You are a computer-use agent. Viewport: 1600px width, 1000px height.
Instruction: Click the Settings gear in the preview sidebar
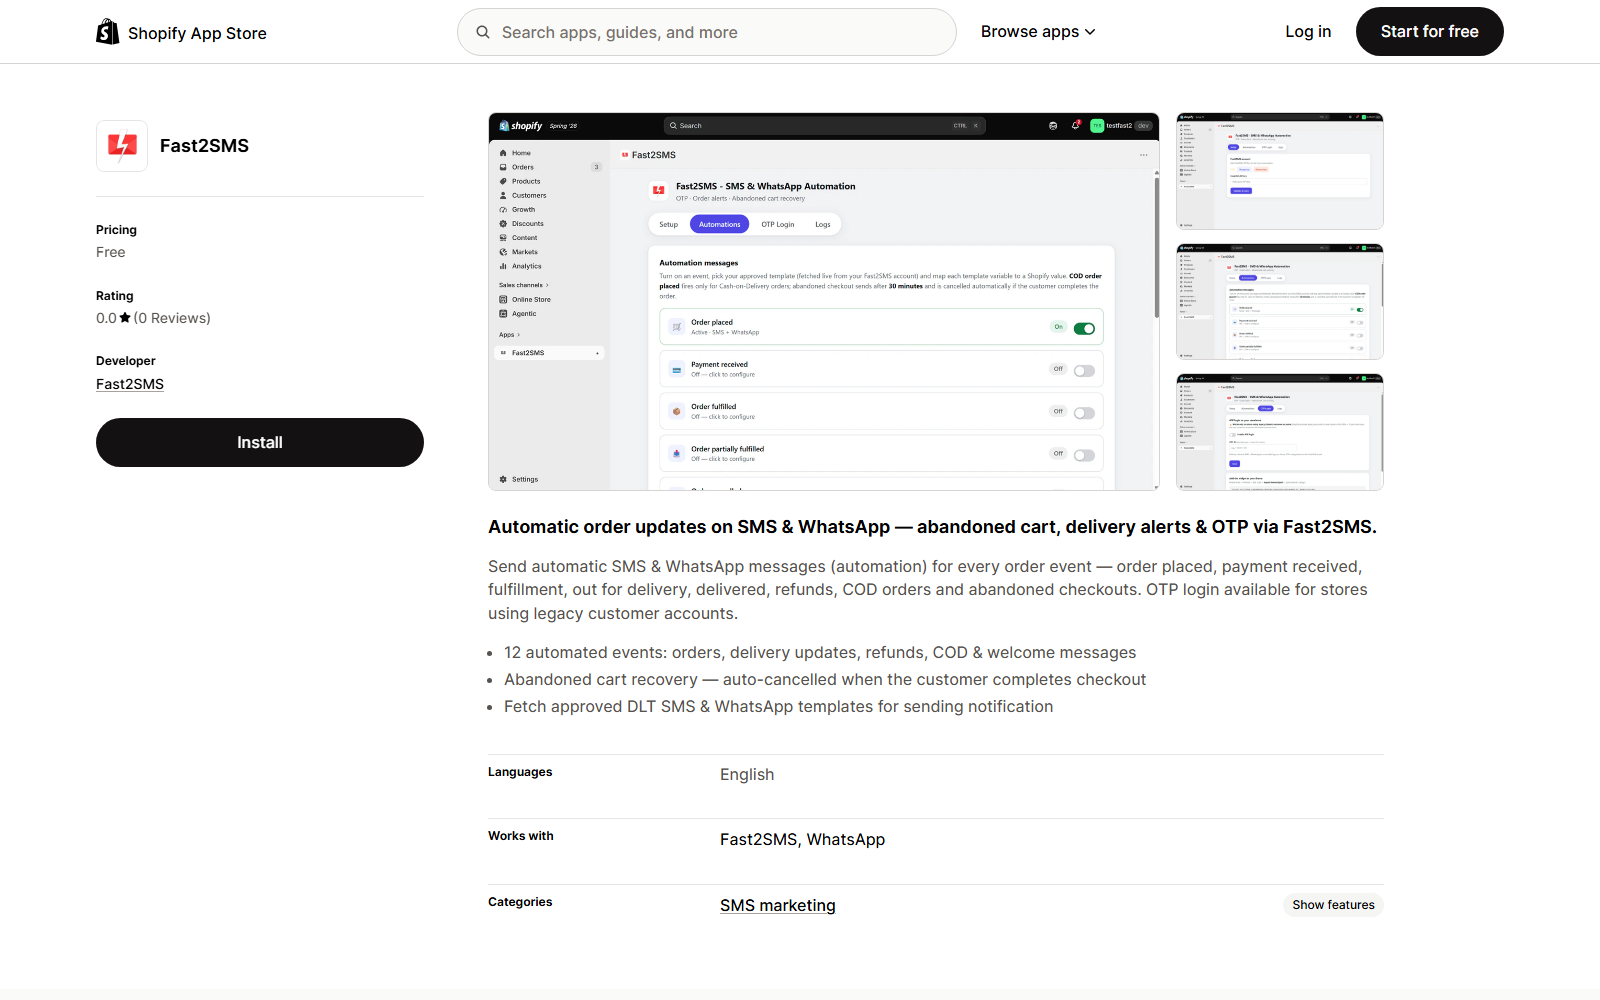(x=503, y=479)
